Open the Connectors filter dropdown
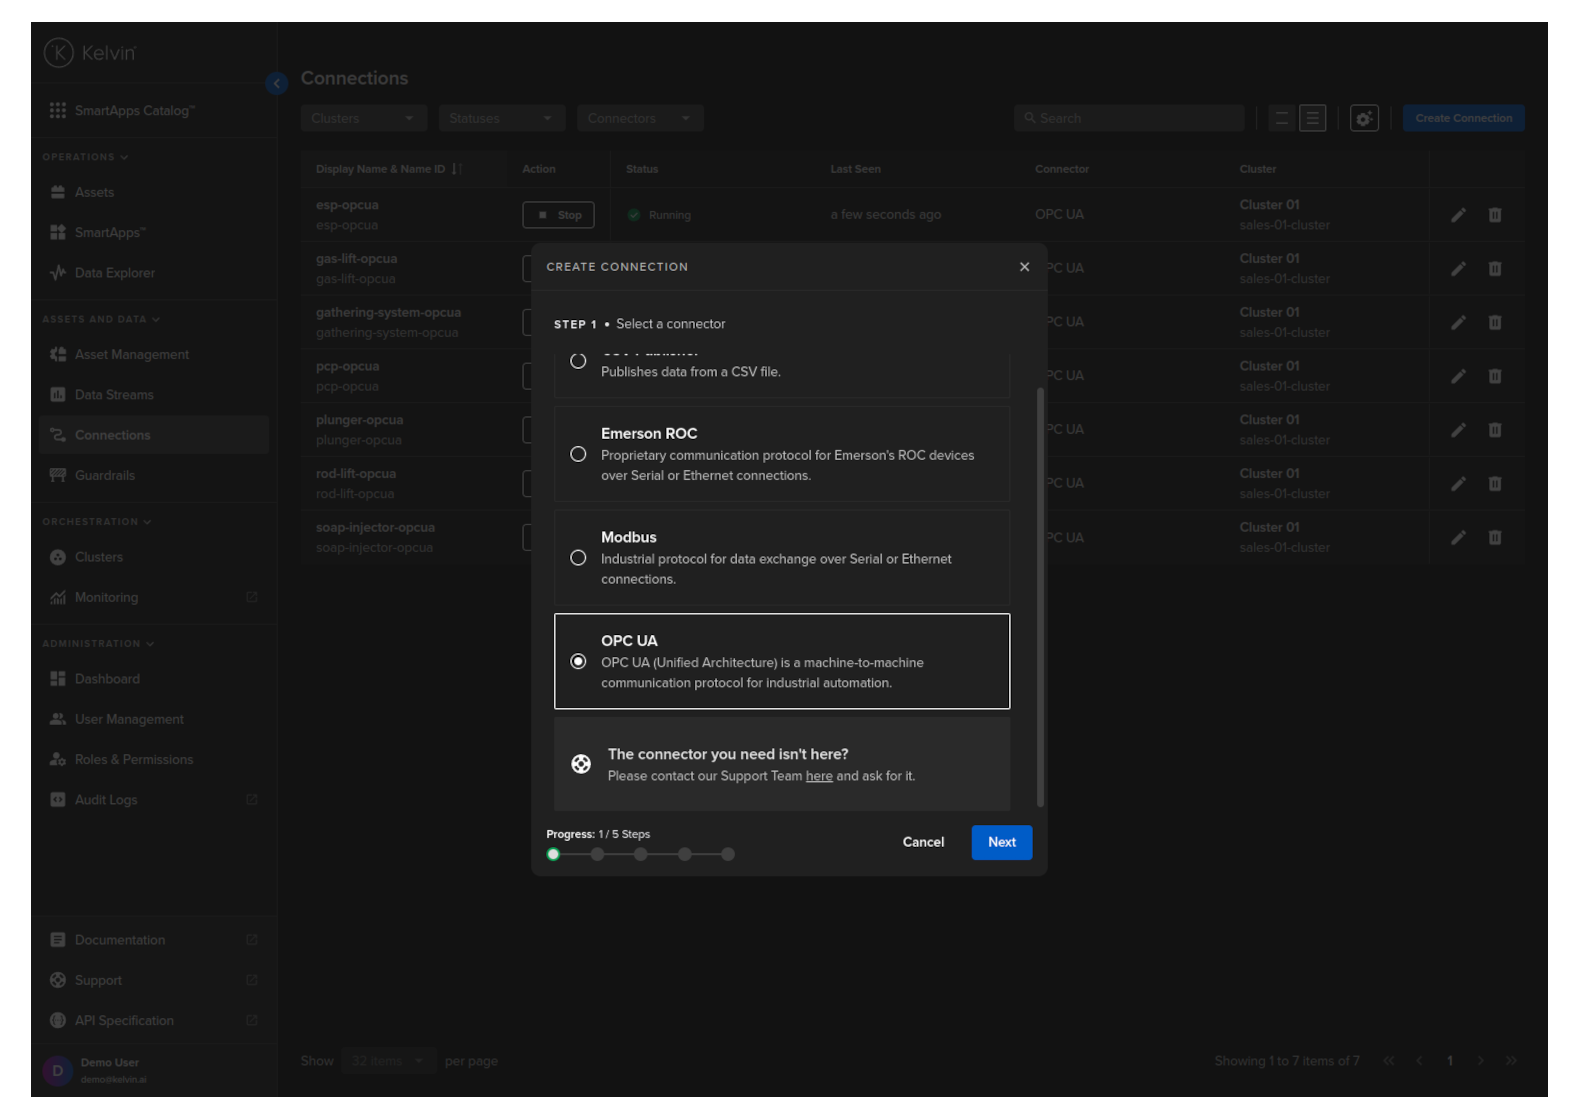Image resolution: width=1580 pixels, height=1120 pixels. click(x=639, y=118)
